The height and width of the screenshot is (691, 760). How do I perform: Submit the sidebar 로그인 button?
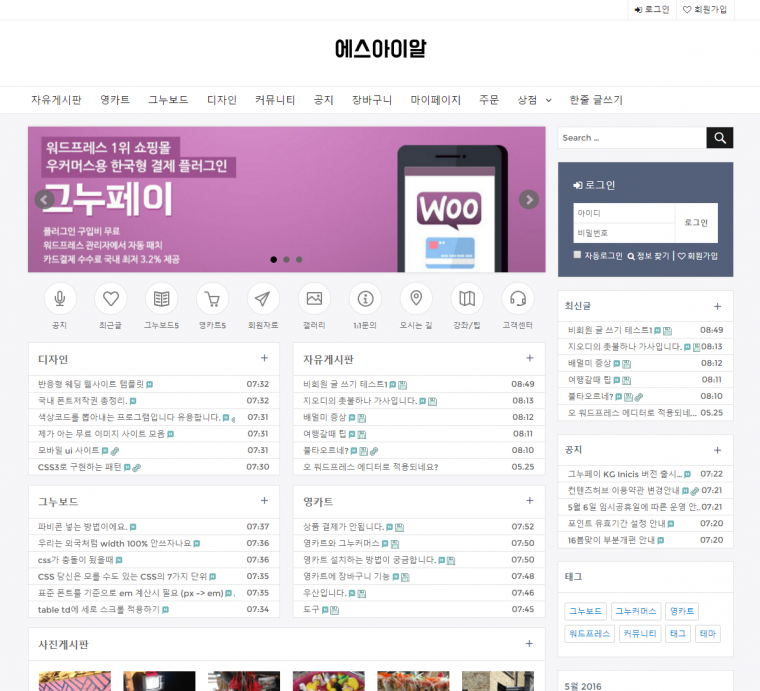click(x=696, y=222)
